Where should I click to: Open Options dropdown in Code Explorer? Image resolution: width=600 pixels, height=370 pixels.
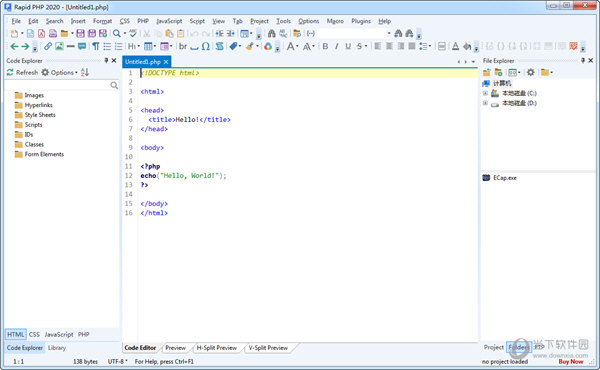point(59,72)
